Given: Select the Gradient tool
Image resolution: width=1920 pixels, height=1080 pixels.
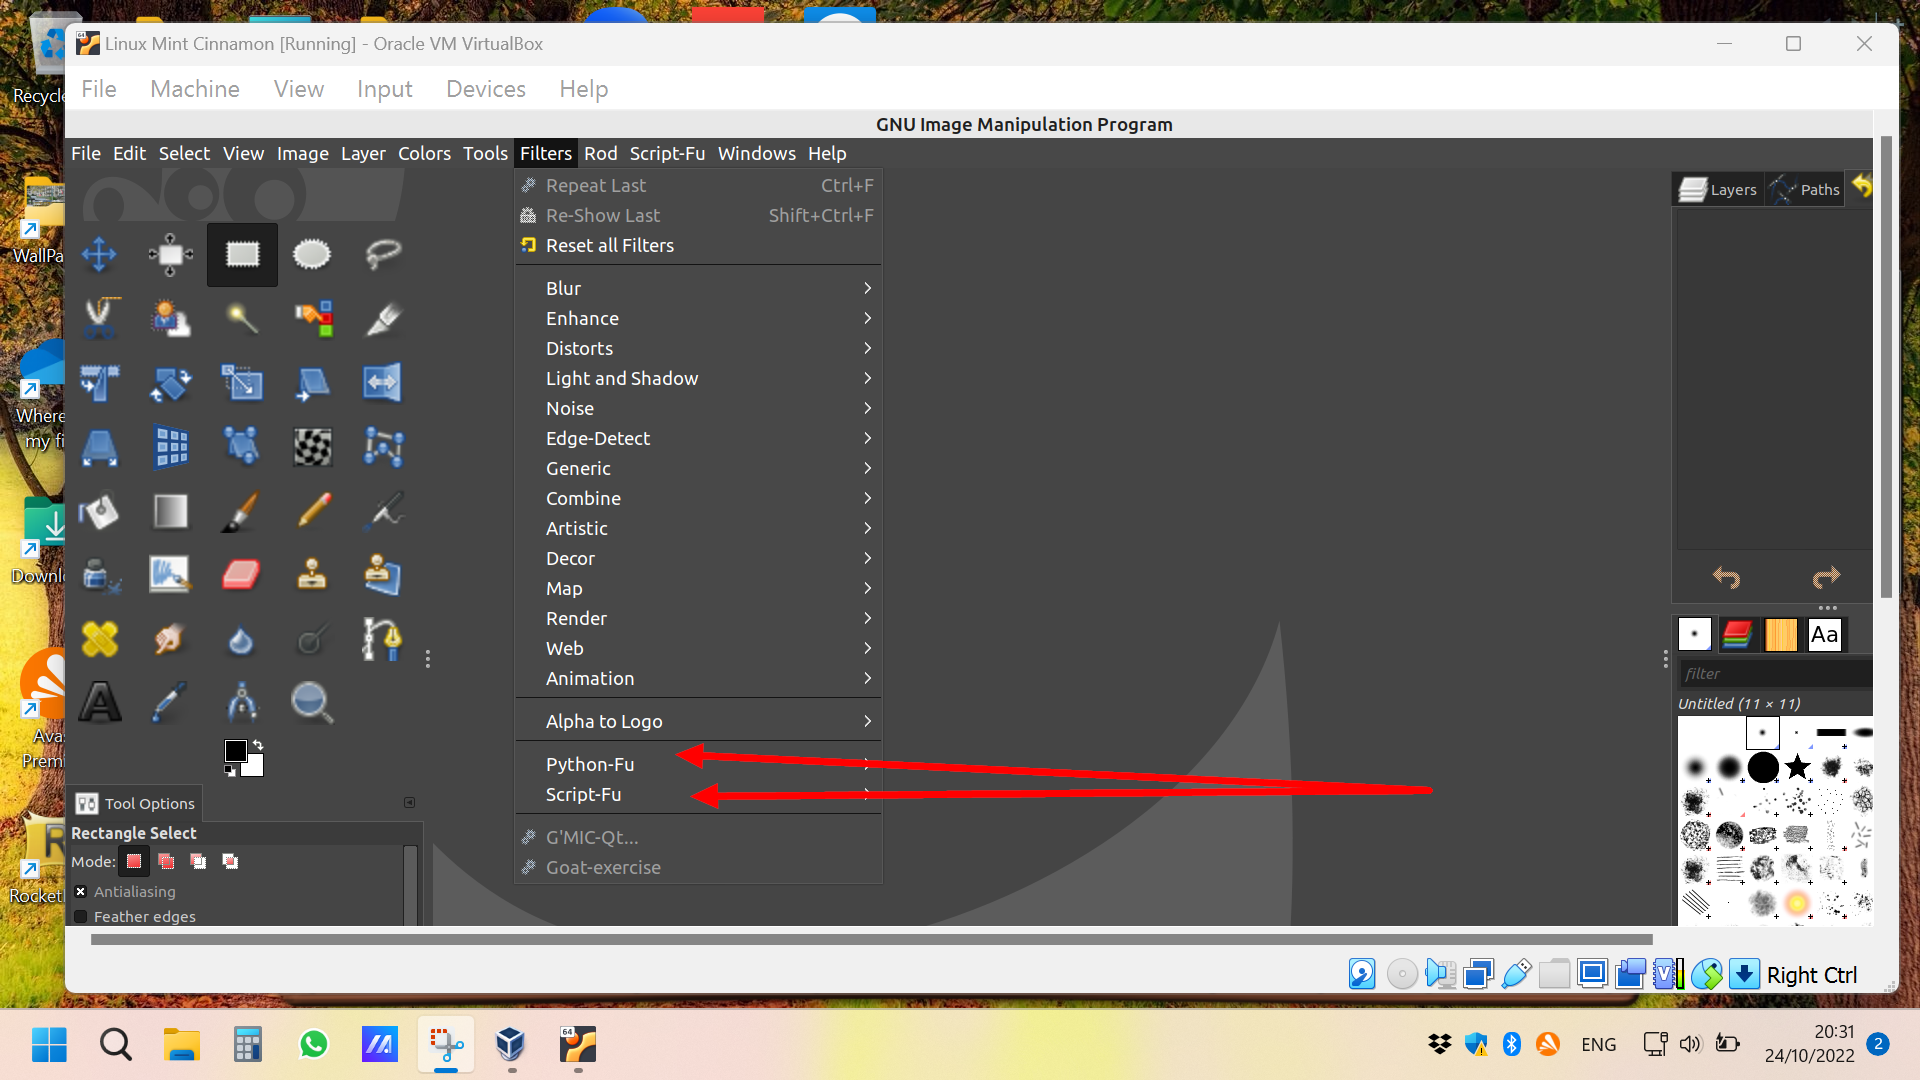Looking at the screenshot, I should 171,512.
